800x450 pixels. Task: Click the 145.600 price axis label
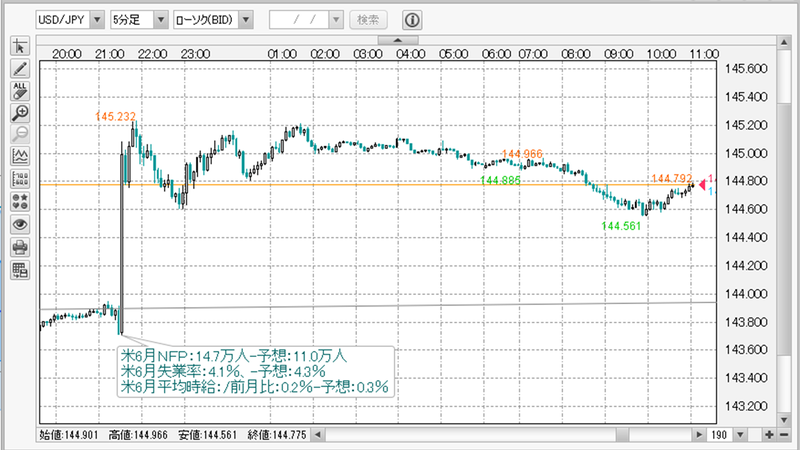pos(746,69)
